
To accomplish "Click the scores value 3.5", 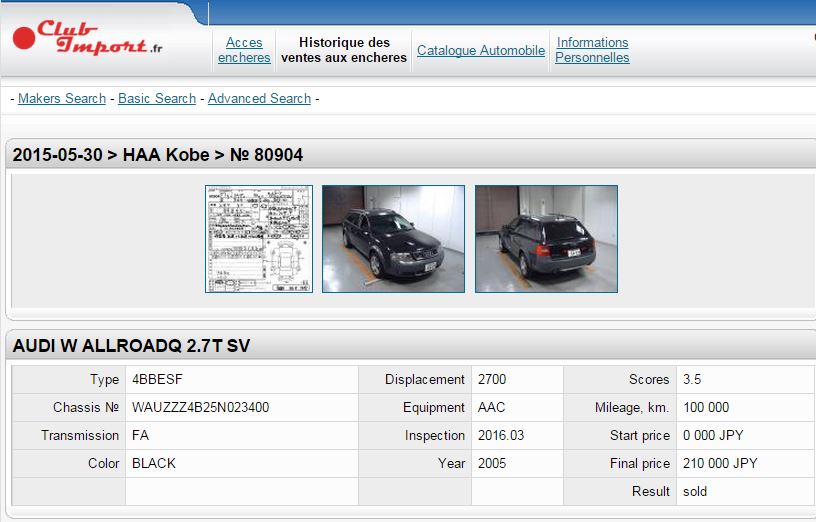I will [x=692, y=380].
